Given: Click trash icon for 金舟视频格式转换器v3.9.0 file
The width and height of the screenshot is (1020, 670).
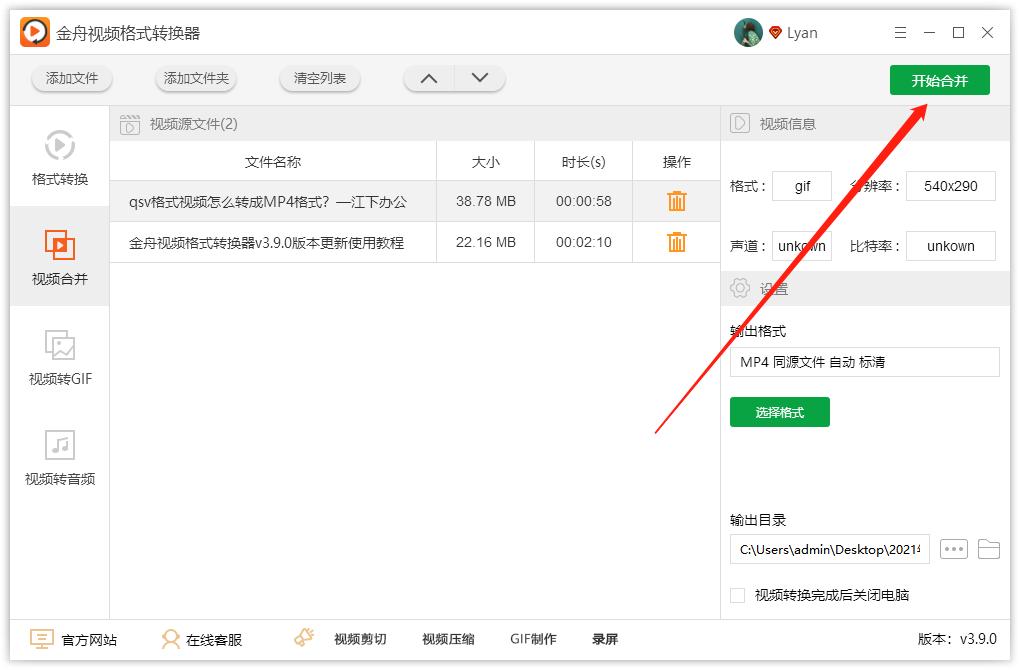Looking at the screenshot, I should (x=677, y=242).
